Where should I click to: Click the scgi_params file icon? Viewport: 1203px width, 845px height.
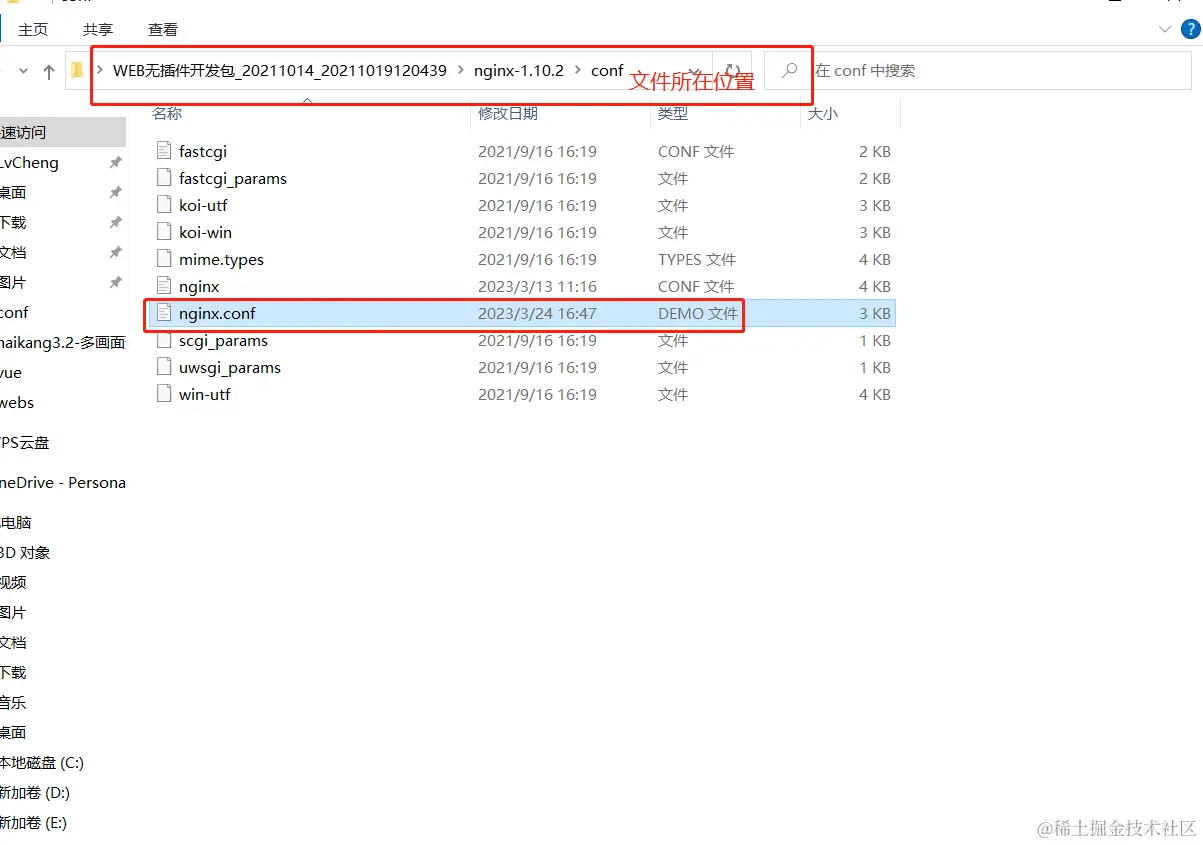pos(165,340)
